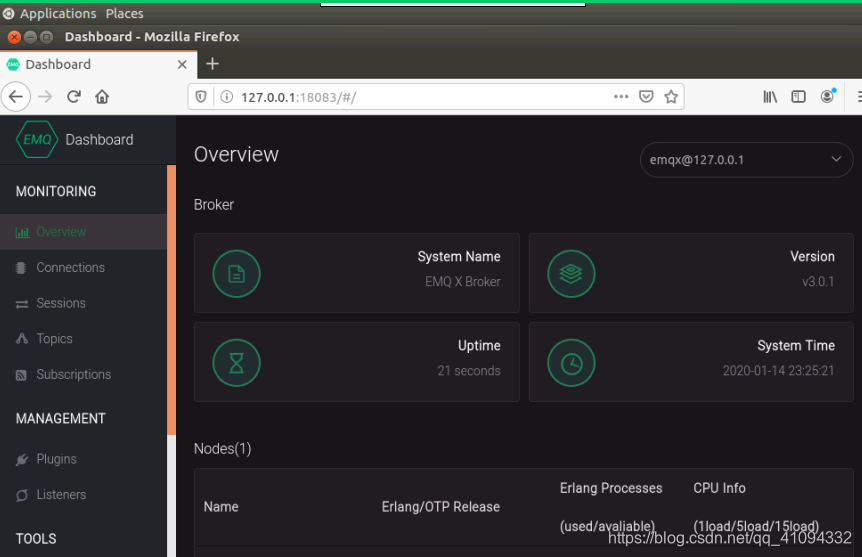Screen dimensions: 862x557
Task: Reload the page with the refresh icon
Action: tap(74, 97)
